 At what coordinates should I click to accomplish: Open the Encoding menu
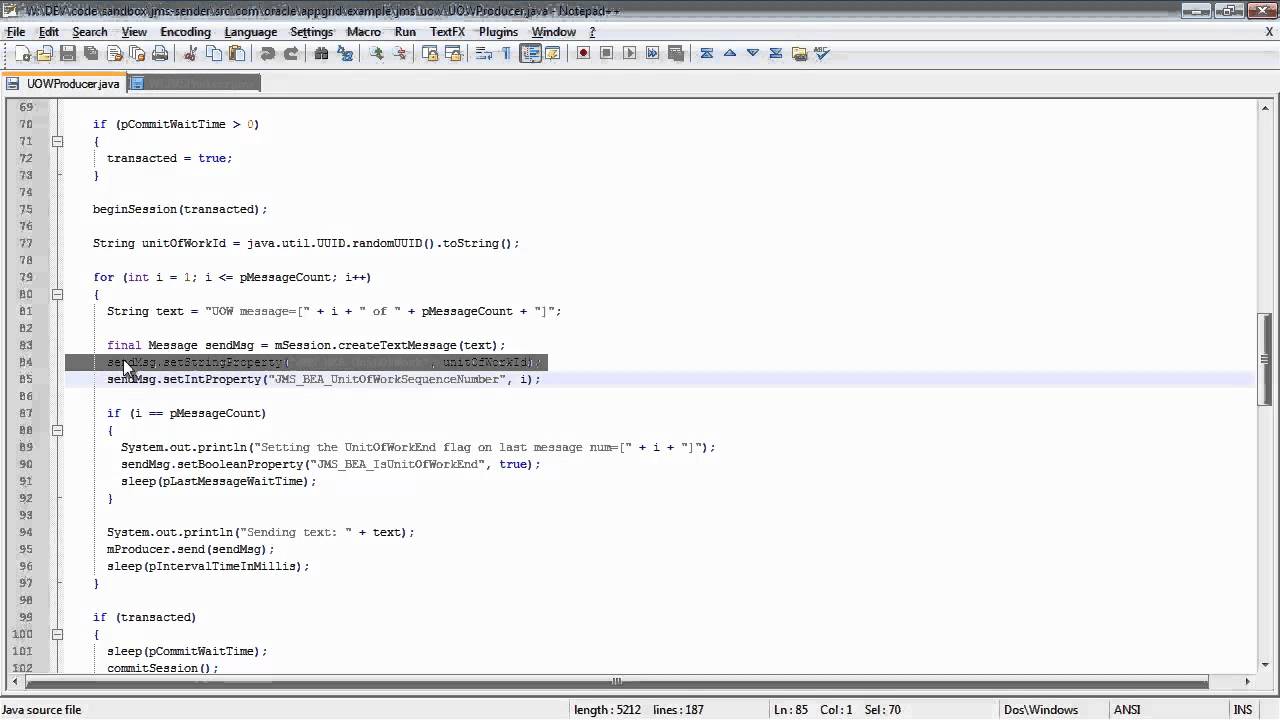pos(185,32)
